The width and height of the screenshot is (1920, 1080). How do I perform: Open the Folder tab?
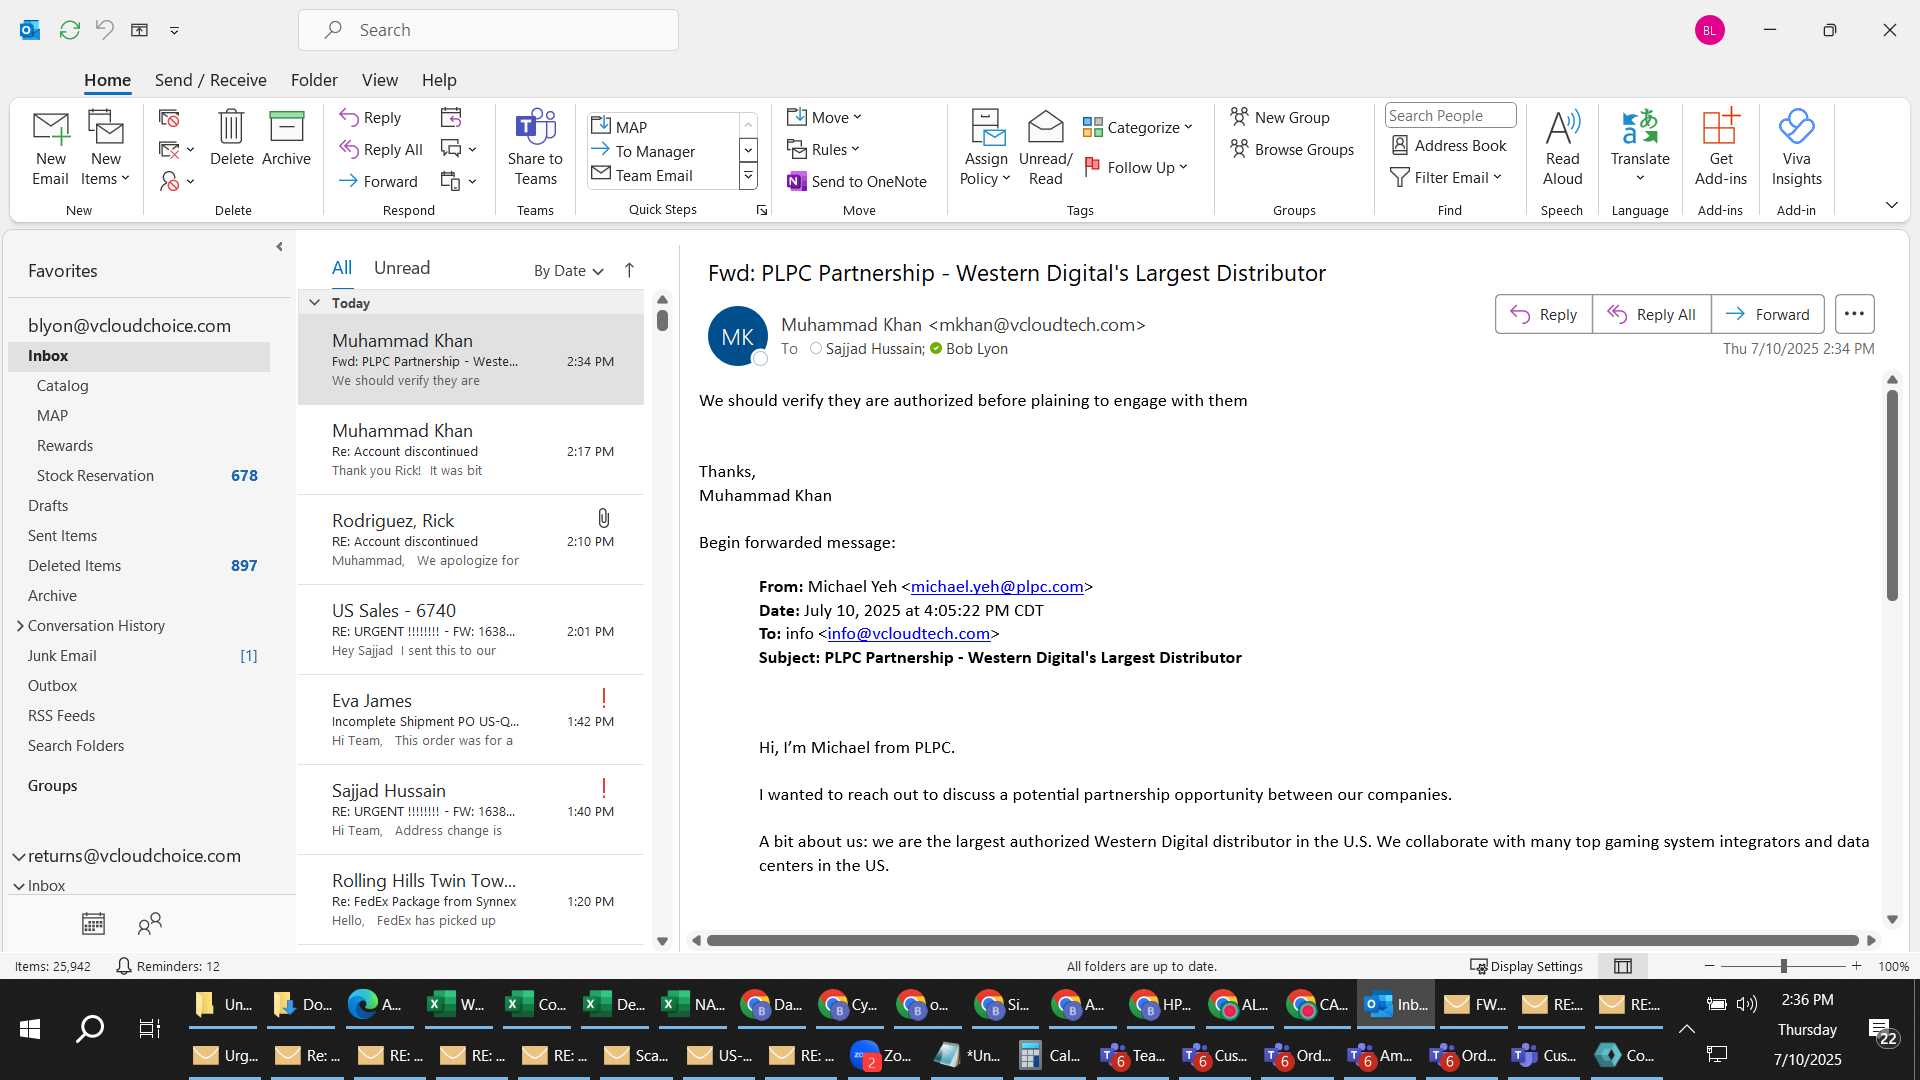point(314,80)
